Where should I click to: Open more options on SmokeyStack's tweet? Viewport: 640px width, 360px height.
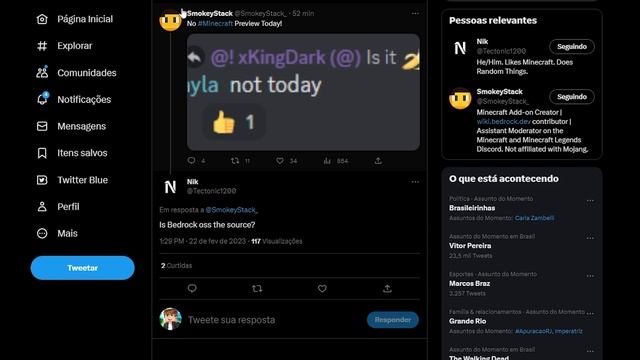tap(415, 13)
